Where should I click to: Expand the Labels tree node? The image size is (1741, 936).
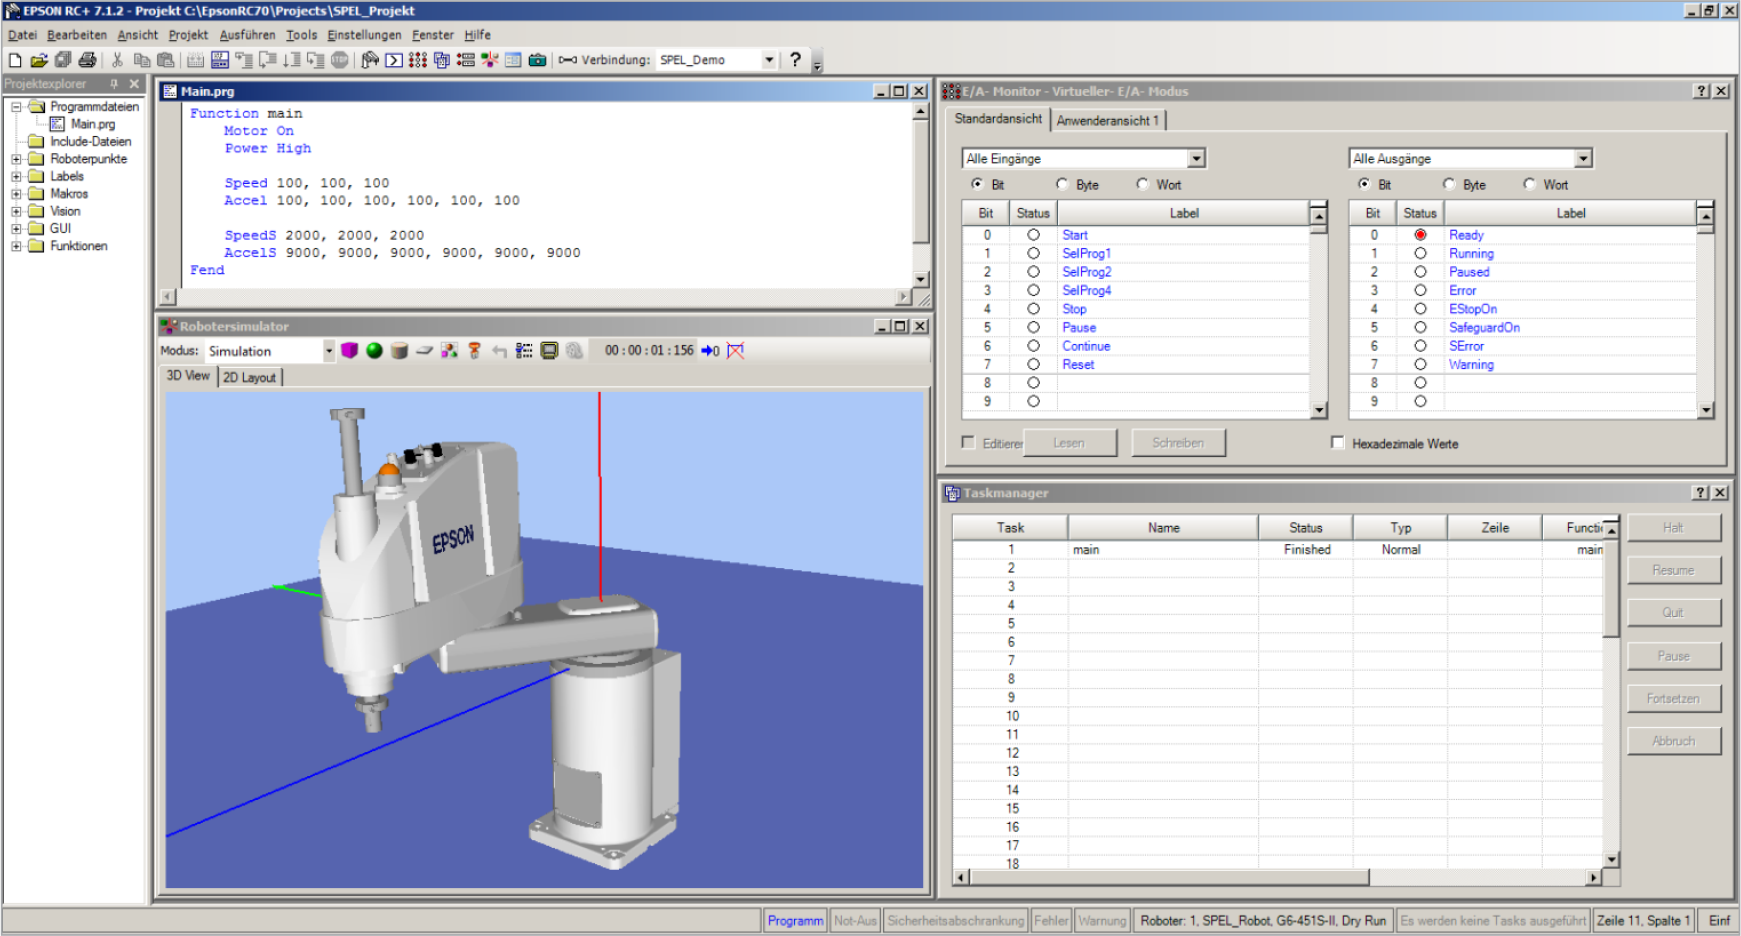click(x=16, y=177)
